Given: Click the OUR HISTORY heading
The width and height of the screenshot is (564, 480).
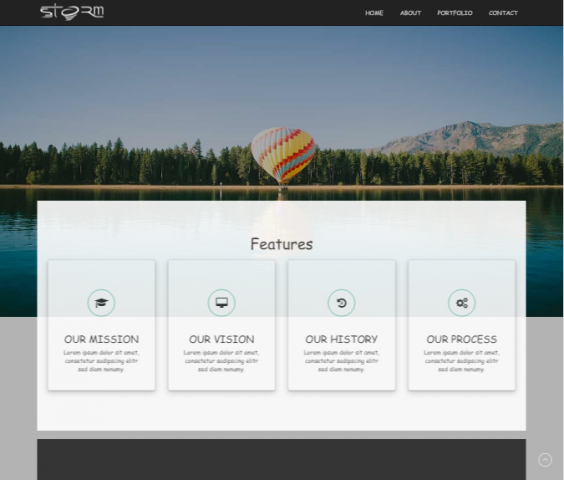Looking at the screenshot, I should pyautogui.click(x=341, y=339).
